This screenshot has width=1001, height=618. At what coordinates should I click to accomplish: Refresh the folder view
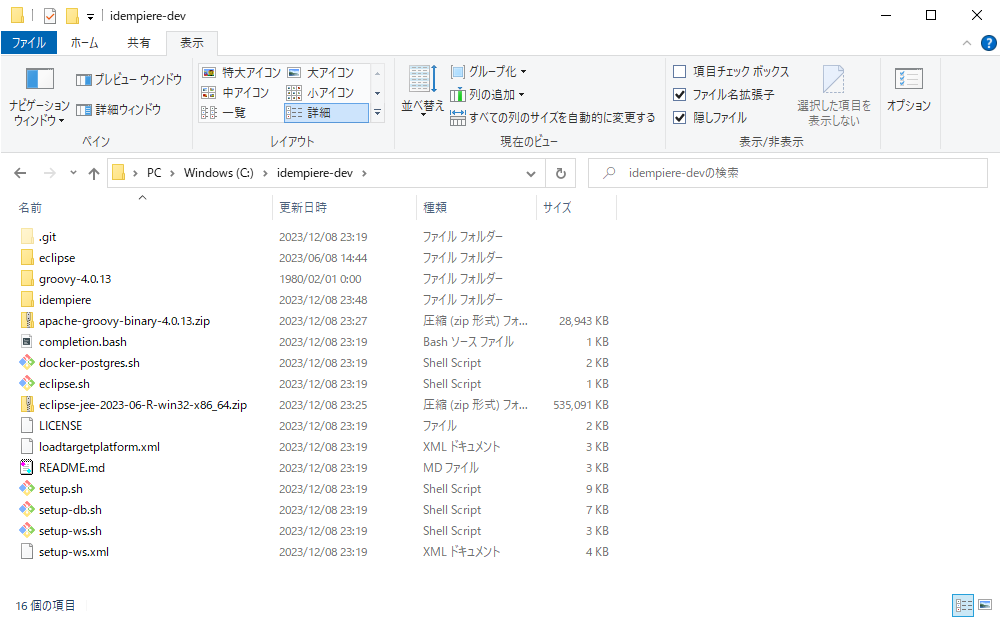(x=561, y=173)
